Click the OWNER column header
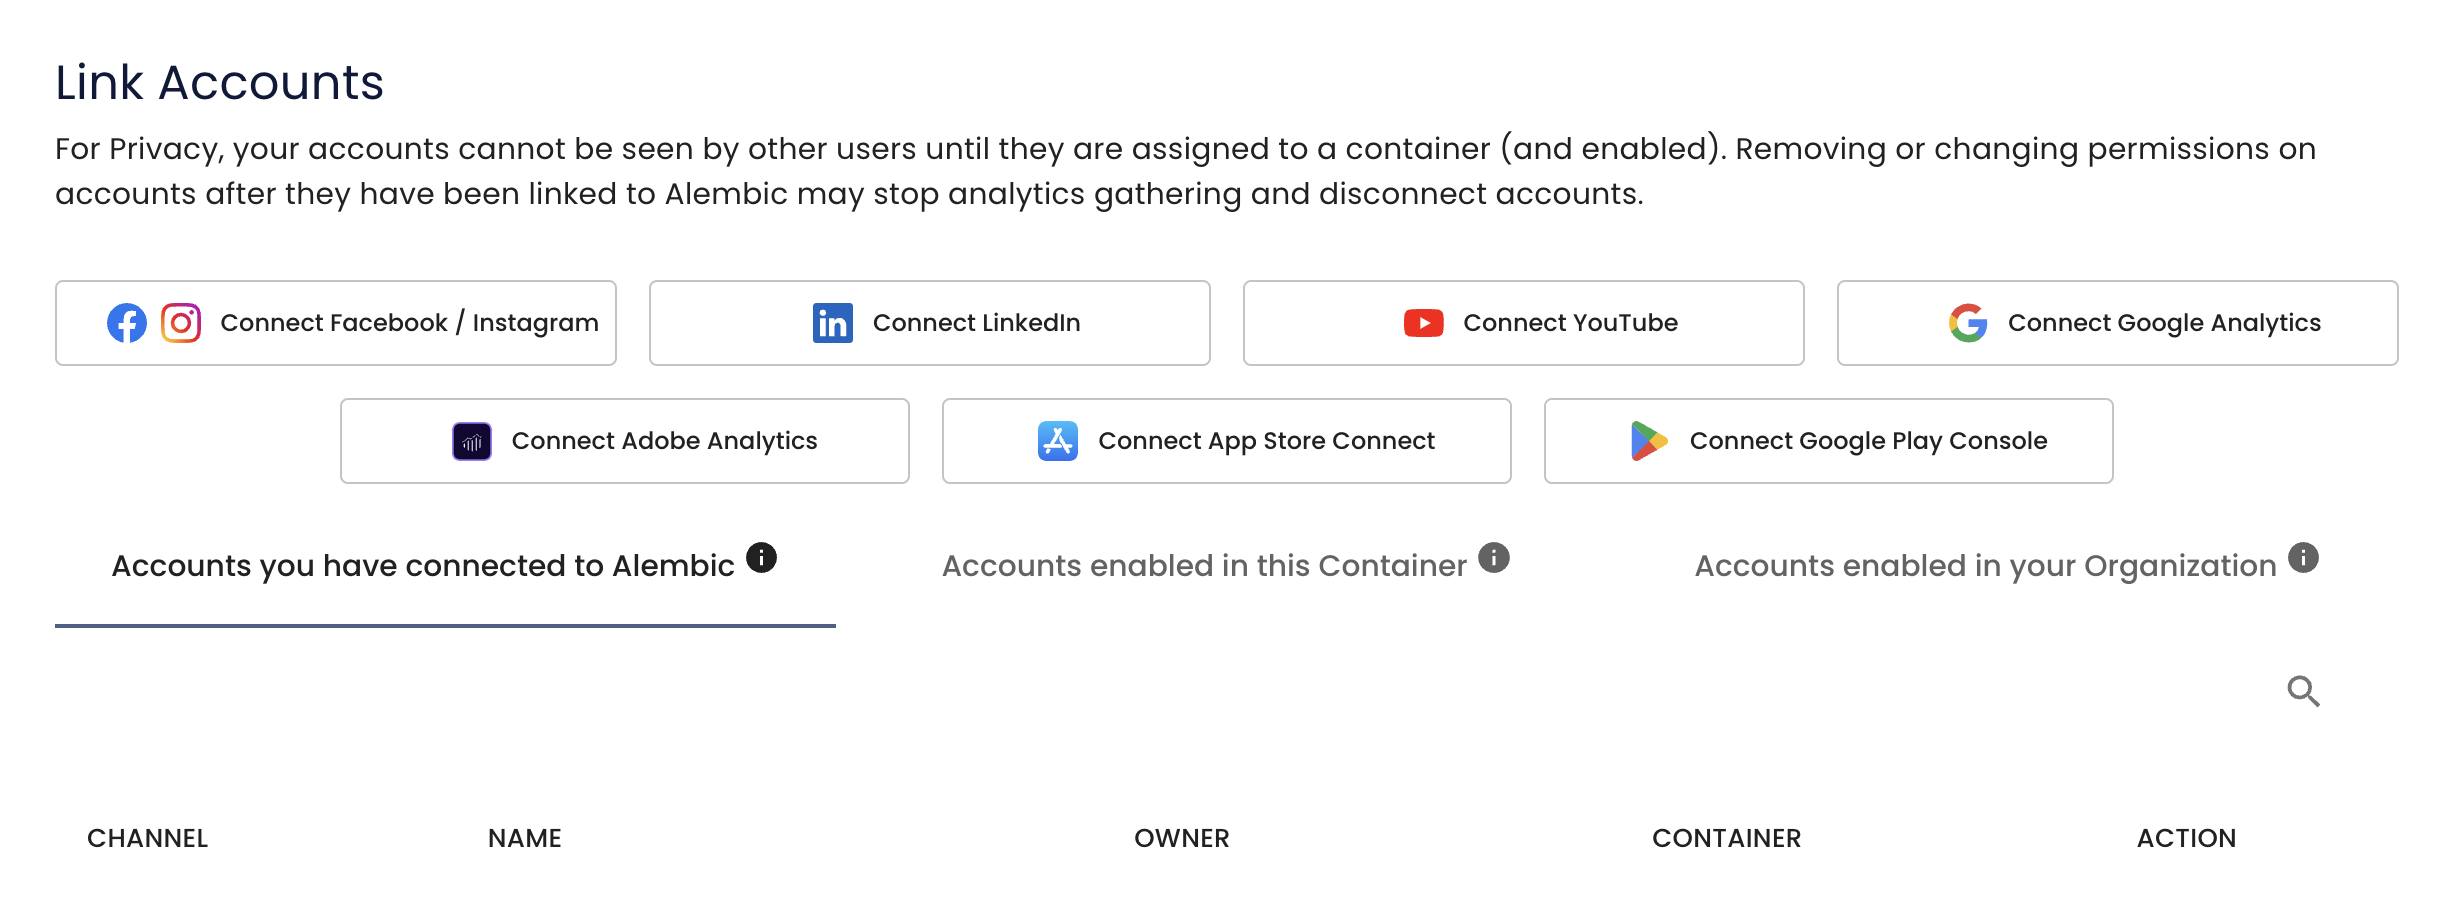 pyautogui.click(x=1182, y=838)
